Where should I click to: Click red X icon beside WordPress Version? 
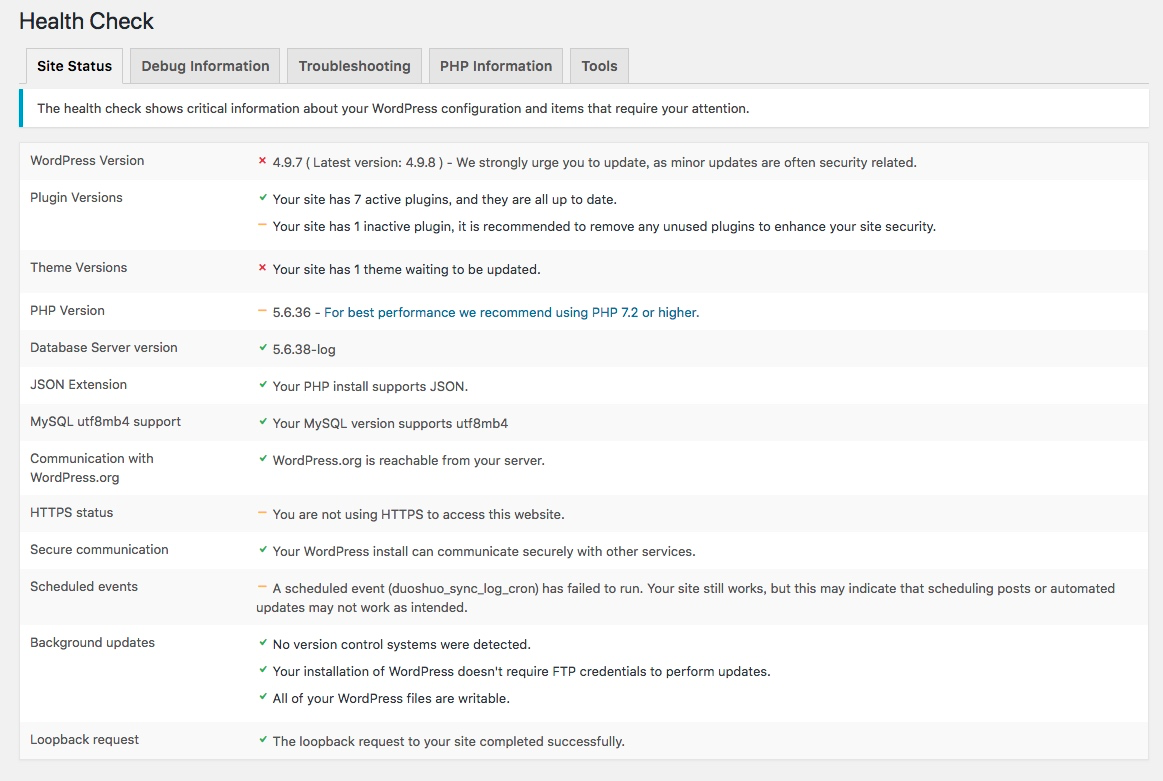click(x=262, y=161)
